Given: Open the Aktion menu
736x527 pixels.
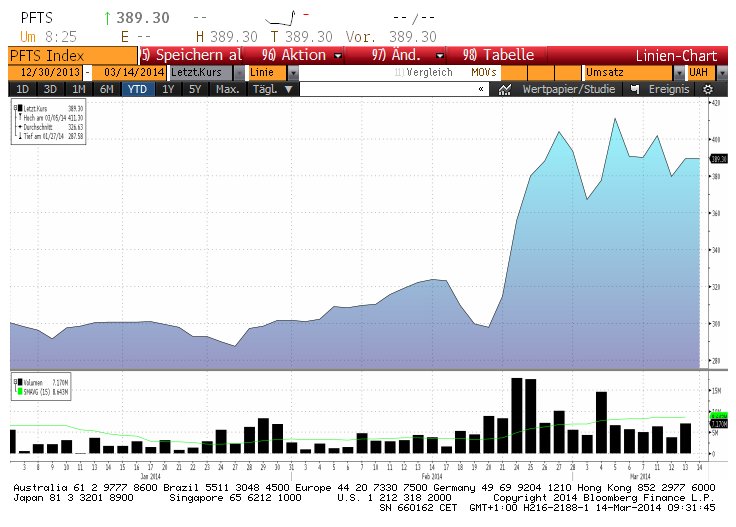Looking at the screenshot, I should pyautogui.click(x=302, y=55).
